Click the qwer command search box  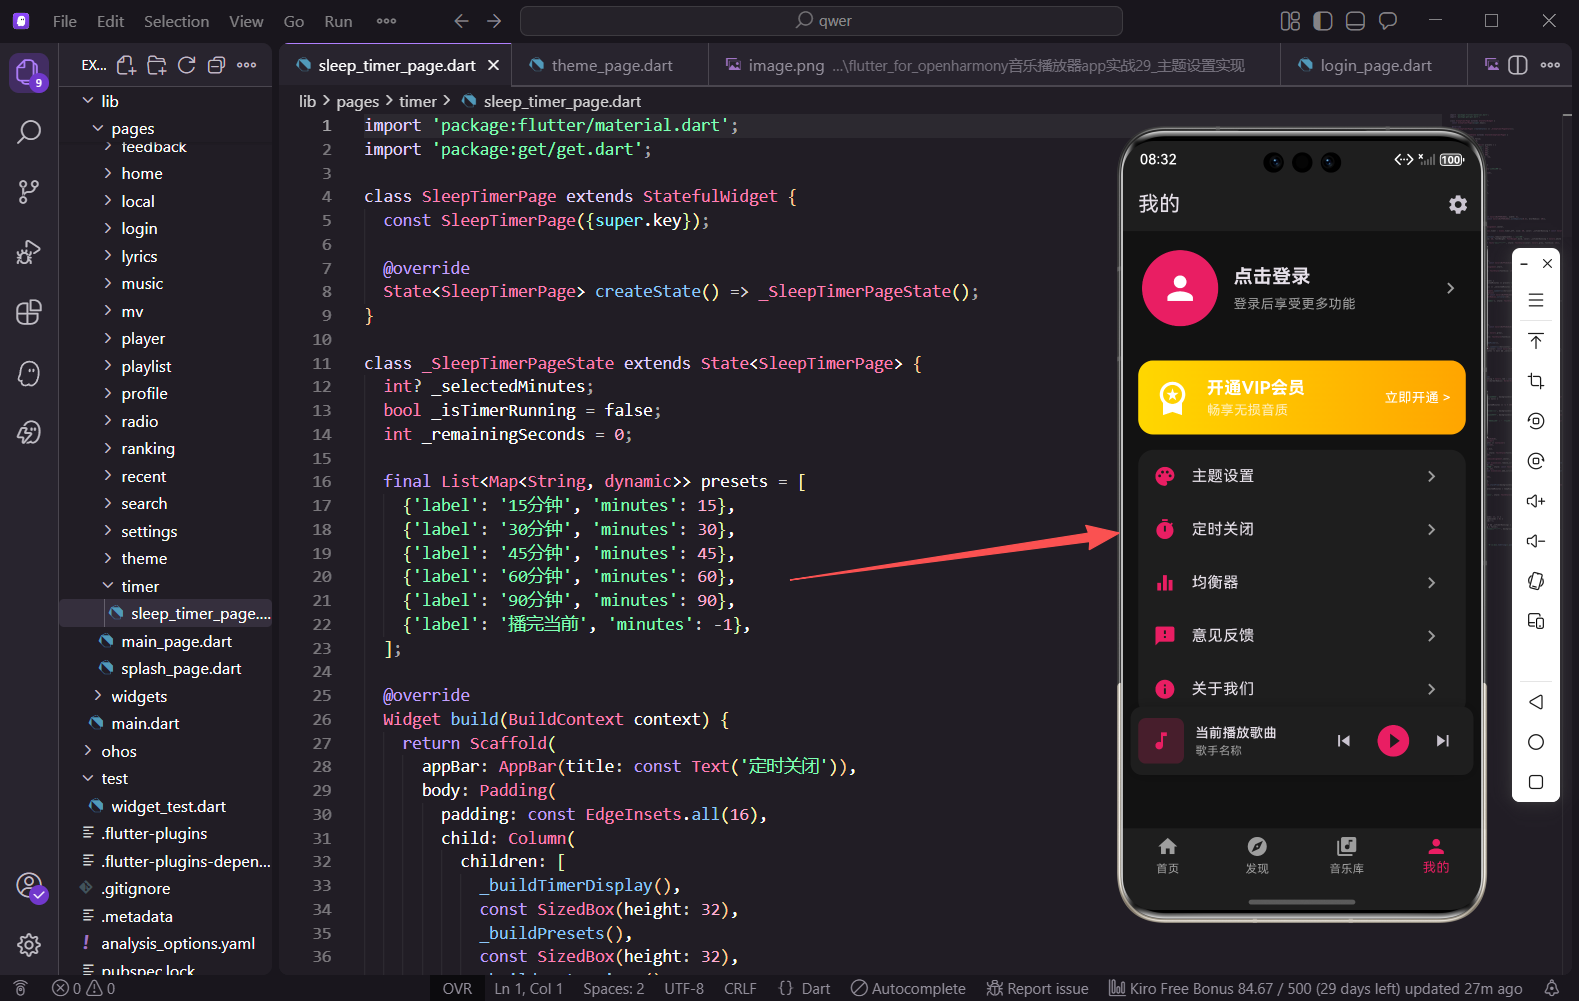tap(821, 21)
